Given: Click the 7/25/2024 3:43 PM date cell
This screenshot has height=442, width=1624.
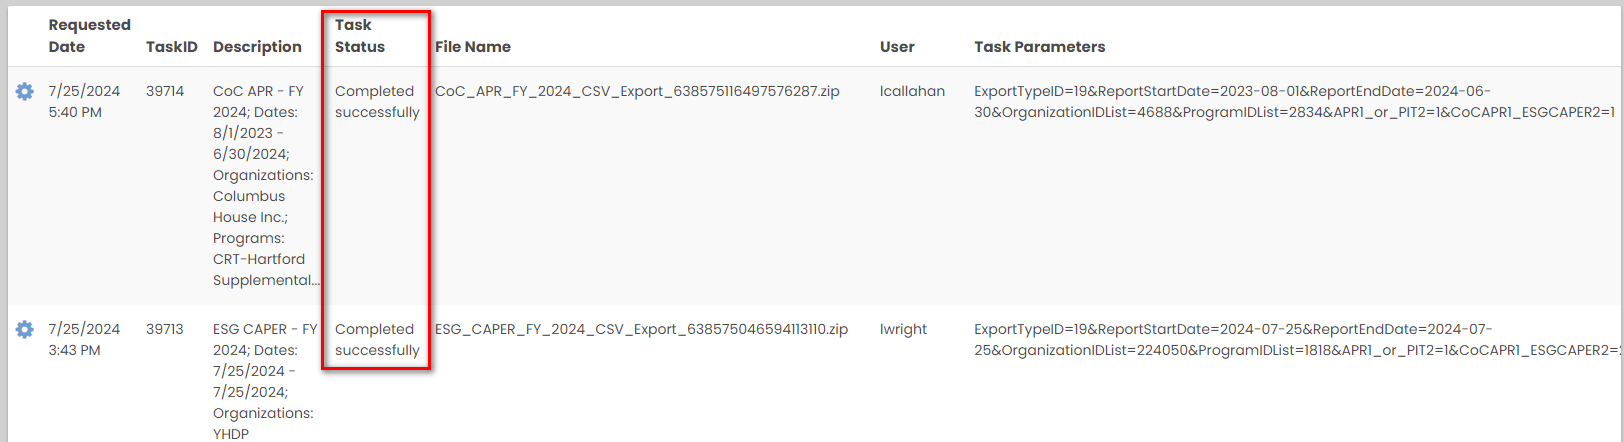Looking at the screenshot, I should (x=84, y=339).
